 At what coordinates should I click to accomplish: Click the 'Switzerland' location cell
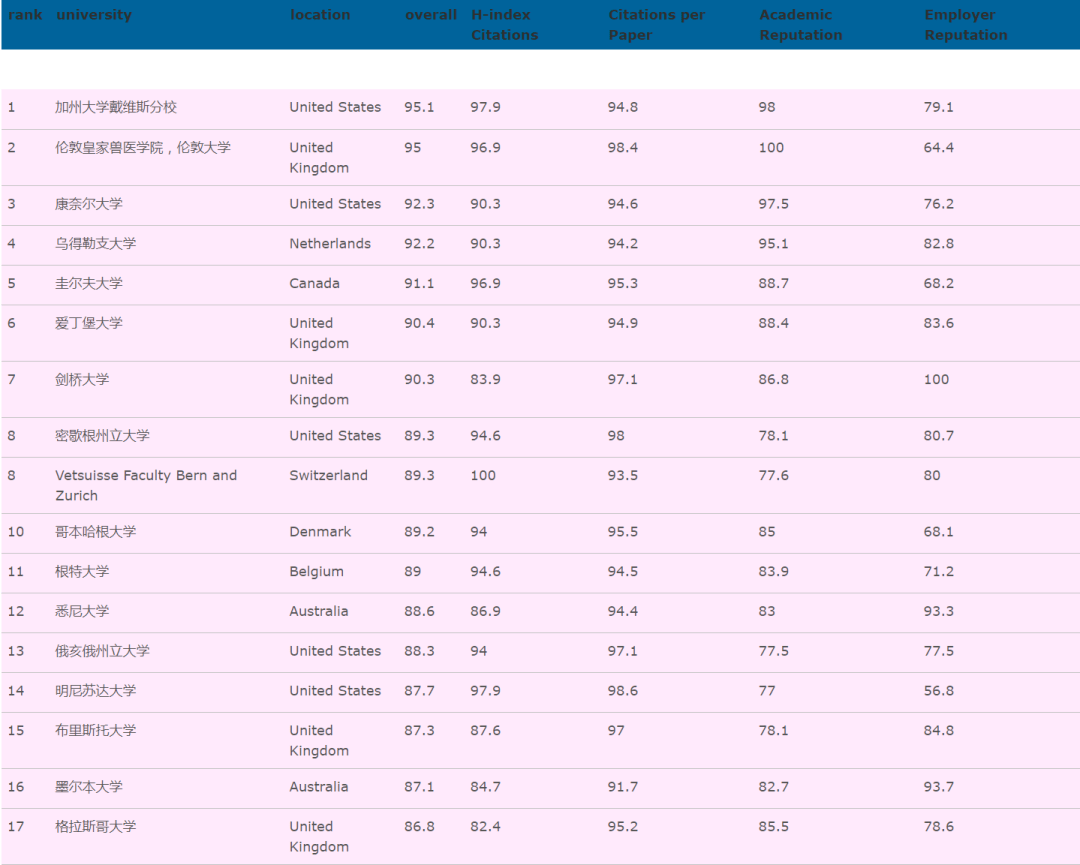[328, 476]
